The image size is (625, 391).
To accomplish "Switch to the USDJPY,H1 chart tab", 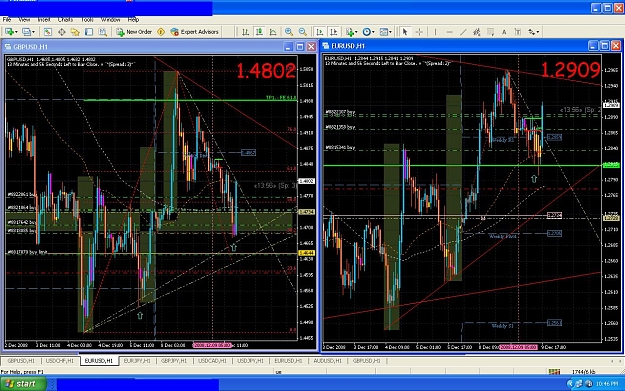I will tap(250, 361).
